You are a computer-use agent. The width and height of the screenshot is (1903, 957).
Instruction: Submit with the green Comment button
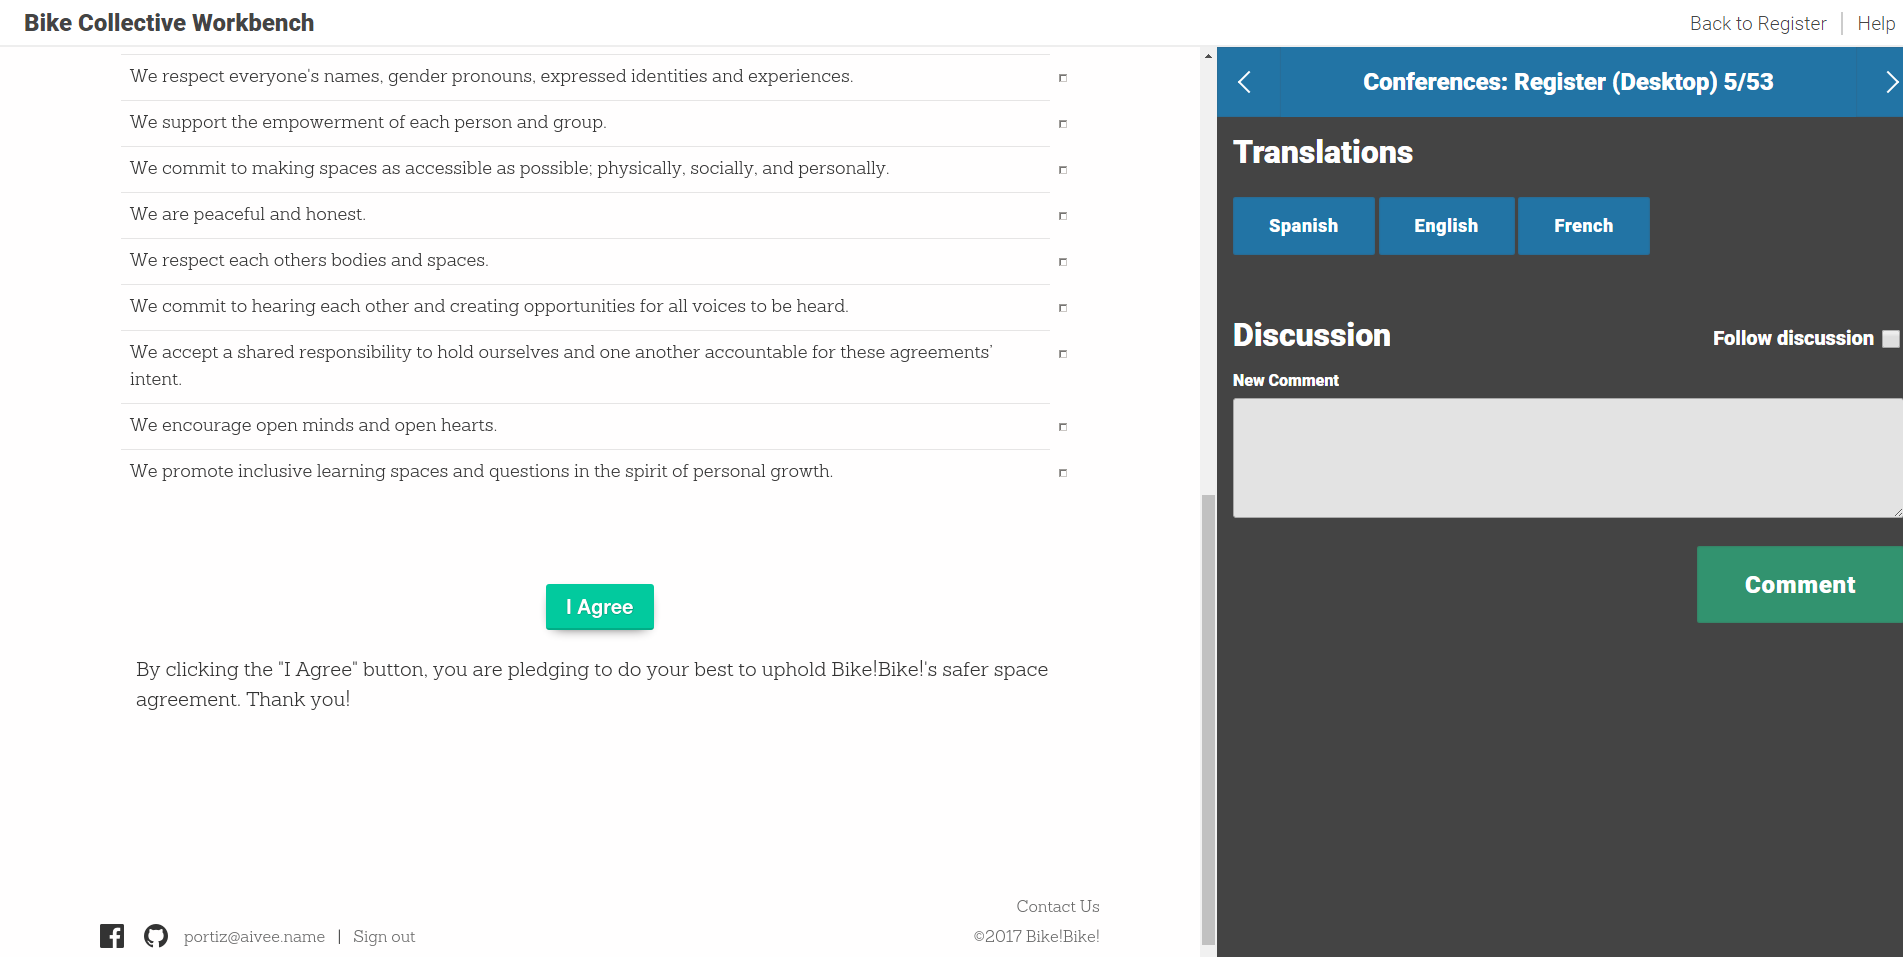coord(1799,585)
